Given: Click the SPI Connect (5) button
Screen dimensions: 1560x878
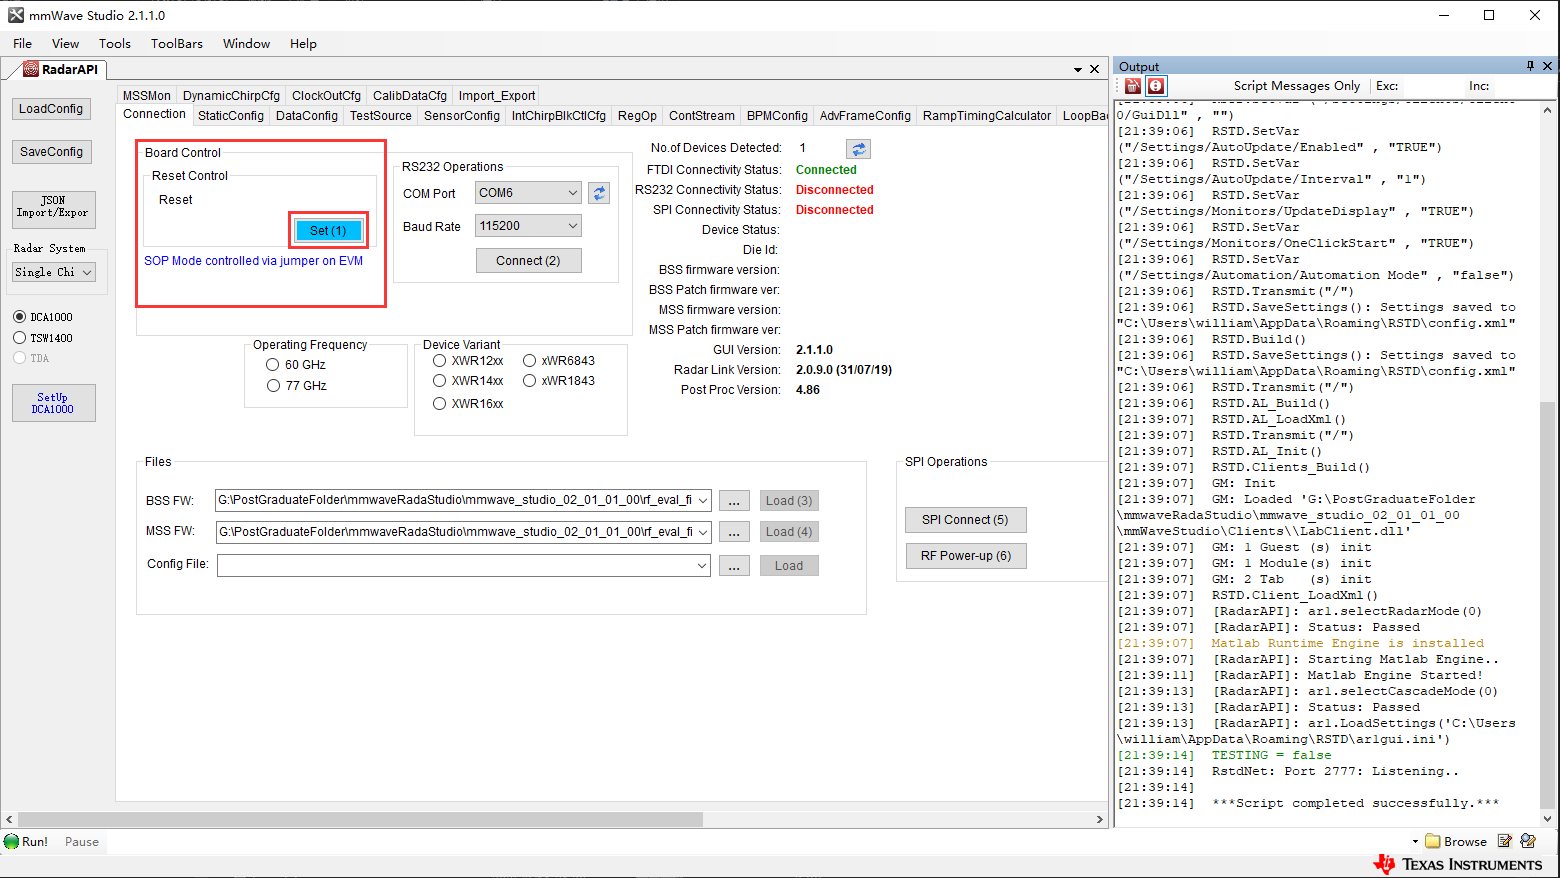Looking at the screenshot, I should pos(965,520).
